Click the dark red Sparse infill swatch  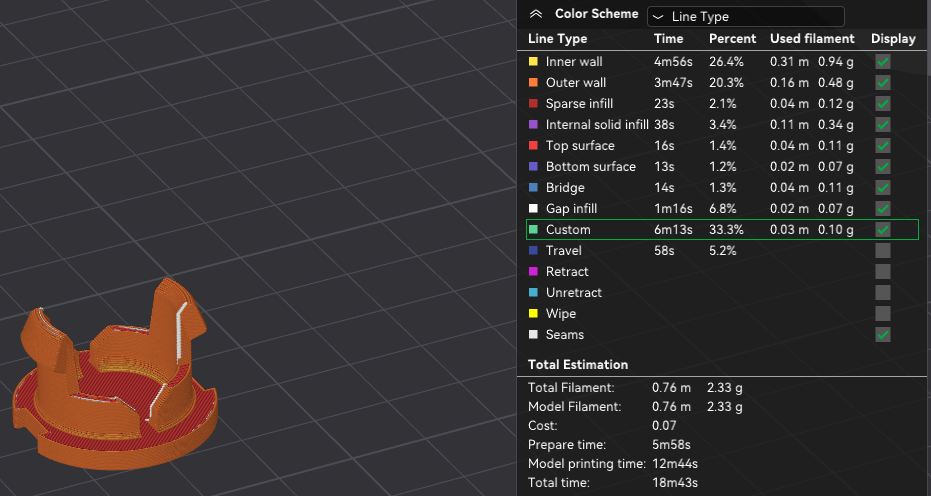pyautogui.click(x=533, y=103)
